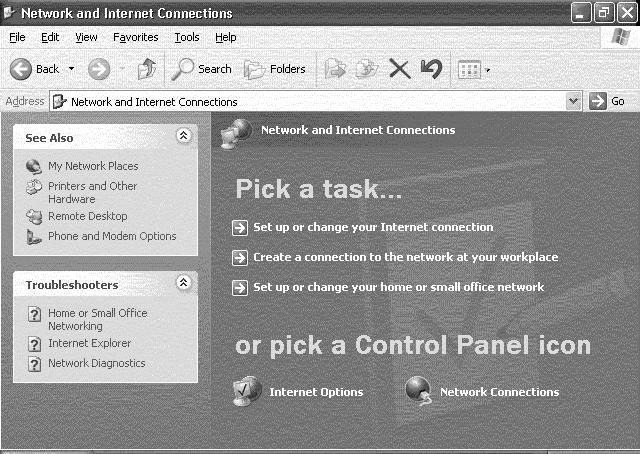Click Set up home or small office network
Viewport: 640px width, 454px height.
tap(398, 287)
